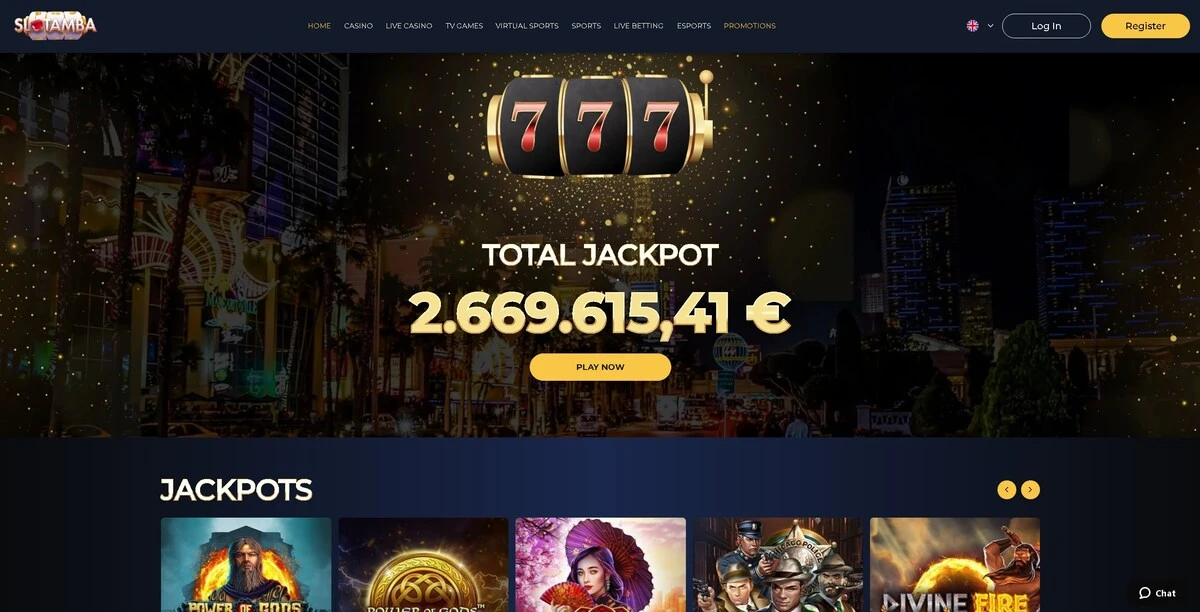Image resolution: width=1200 pixels, height=612 pixels.
Task: Select TV Games in the navbar
Action: pyautogui.click(x=464, y=26)
